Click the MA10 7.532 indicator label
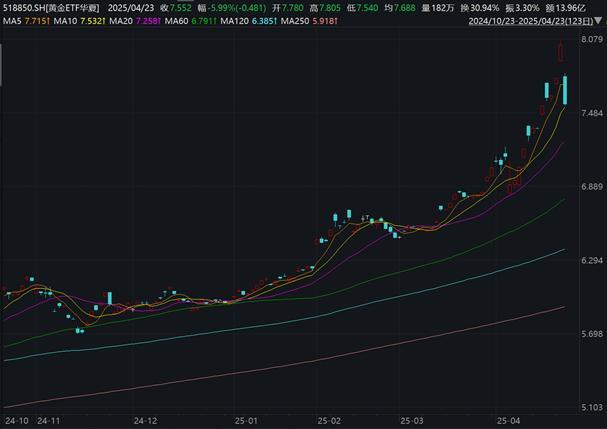This screenshot has width=607, height=429. coord(79,21)
